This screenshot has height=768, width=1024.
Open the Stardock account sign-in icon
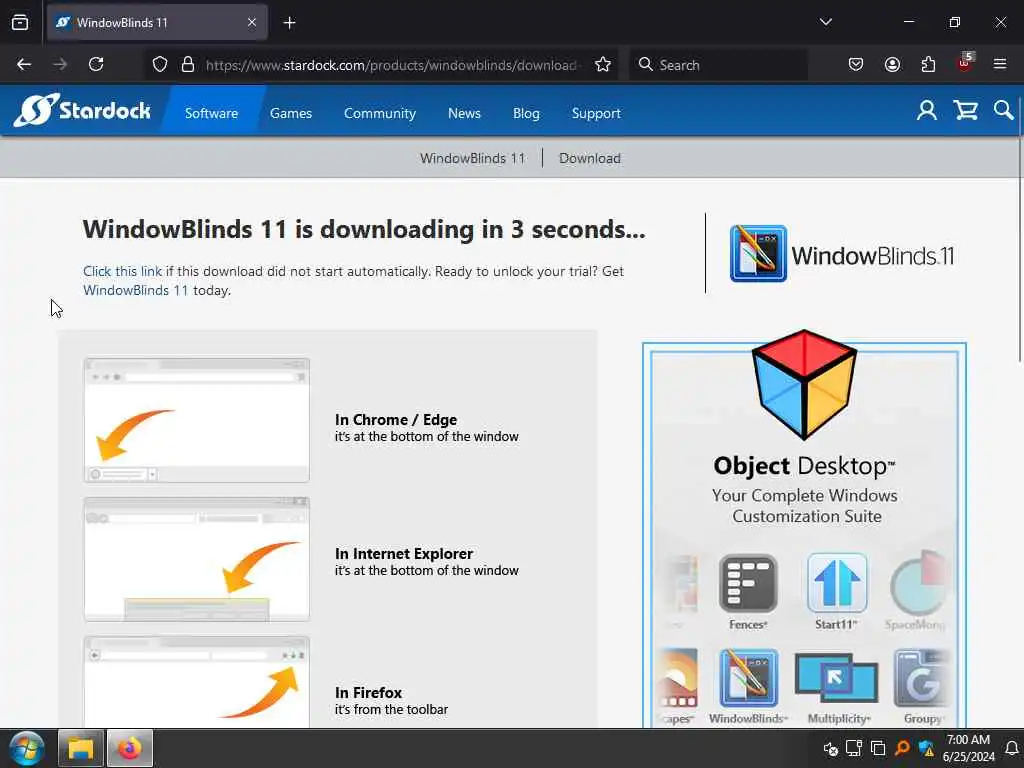(x=926, y=110)
